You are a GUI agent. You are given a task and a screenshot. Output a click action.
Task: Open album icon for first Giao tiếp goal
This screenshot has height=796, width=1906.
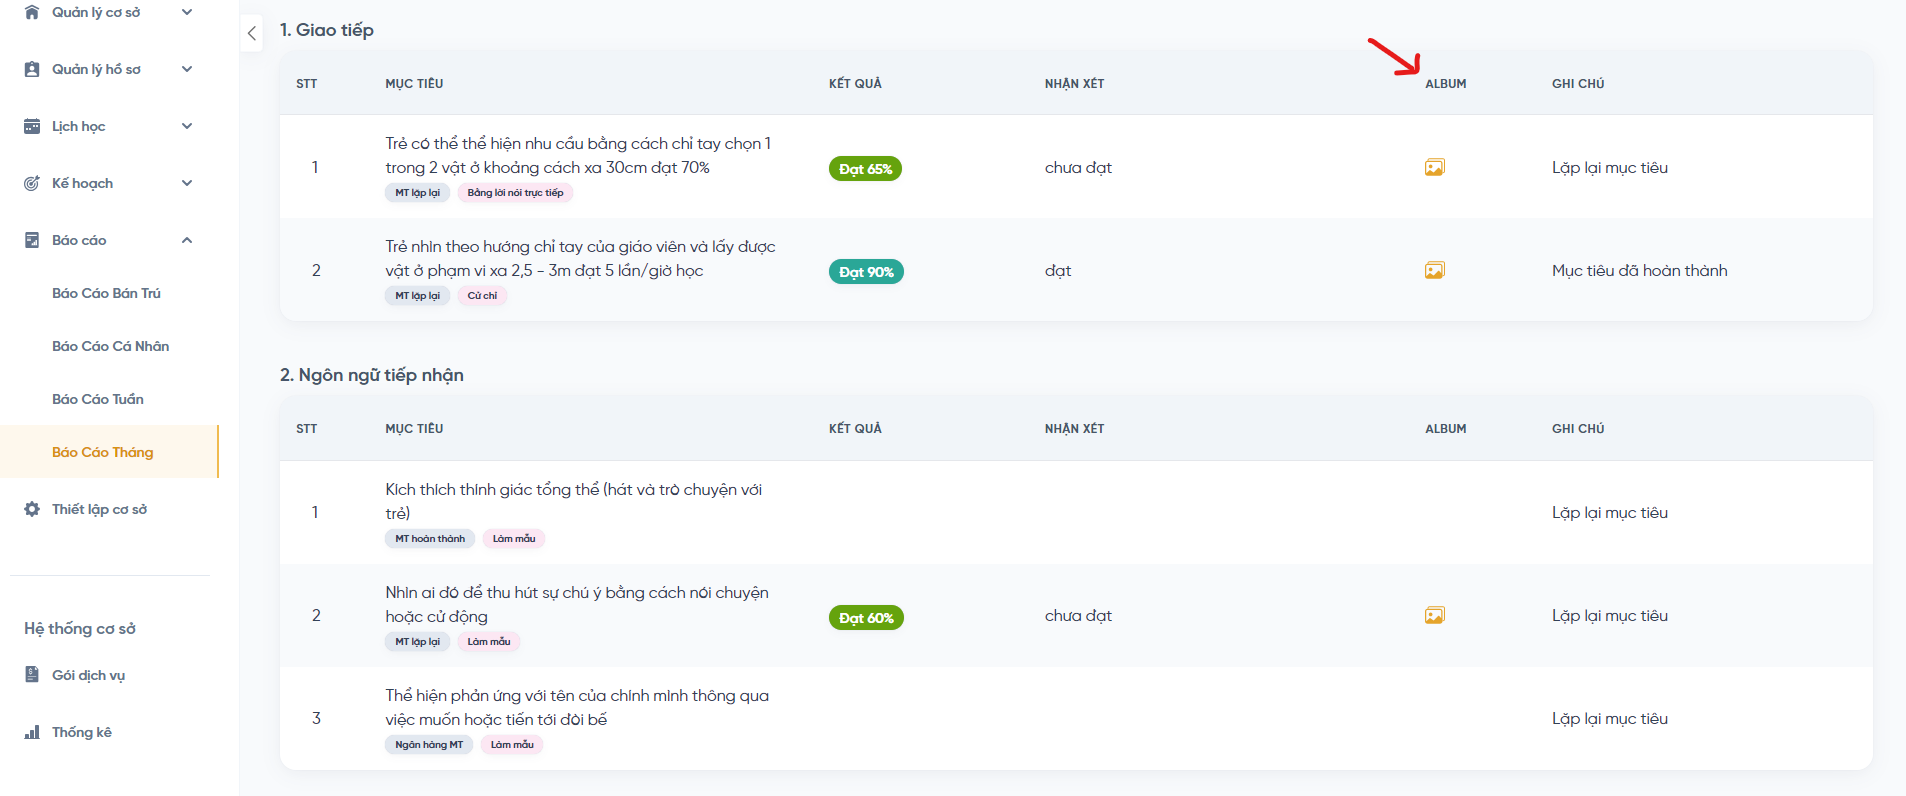pos(1434,168)
